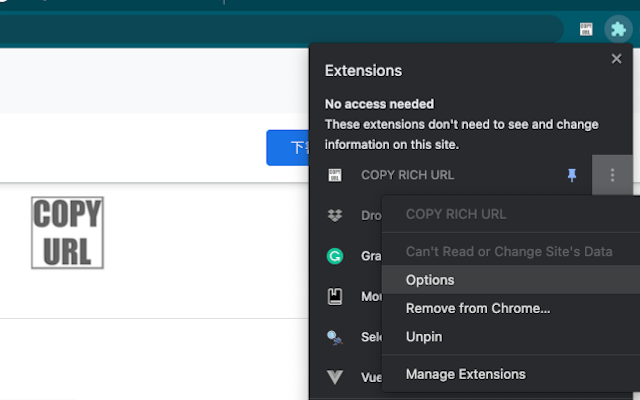Viewport: 640px width, 400px height.
Task: Click the COPY RICH URL extension icon in list
Action: click(335, 175)
